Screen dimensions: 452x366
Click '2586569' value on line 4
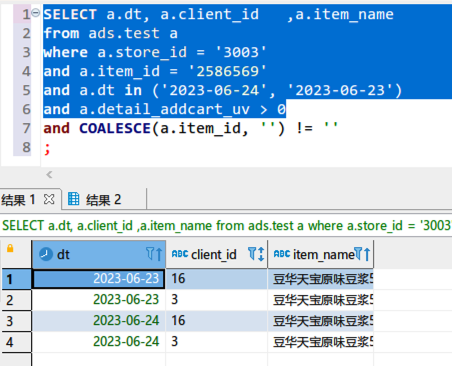227,71
